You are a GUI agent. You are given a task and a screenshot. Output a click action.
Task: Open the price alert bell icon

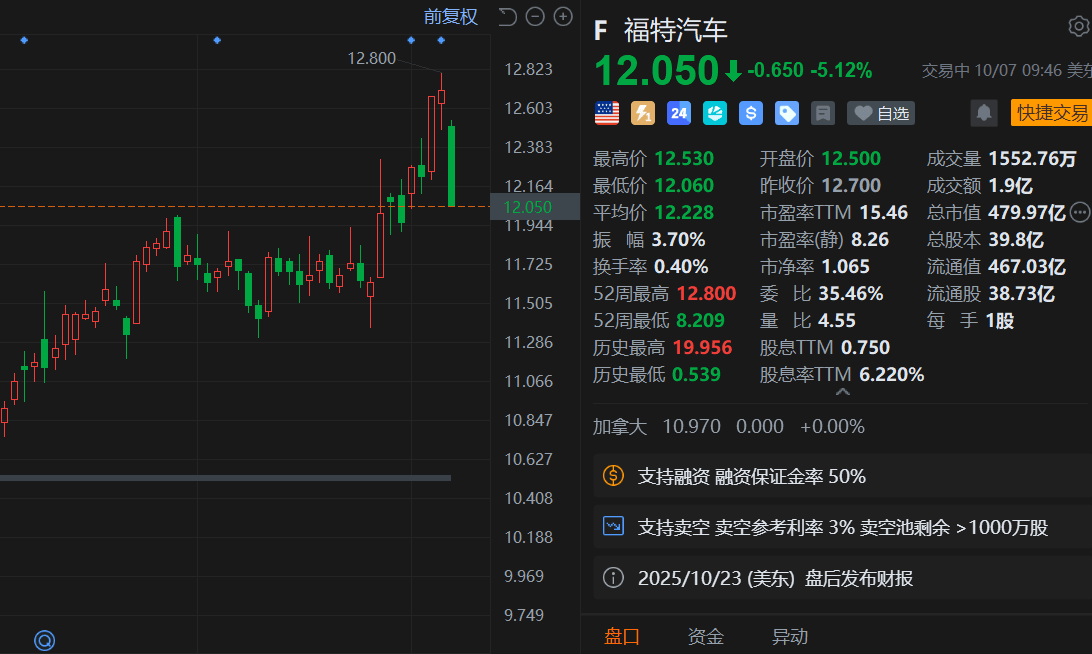pos(984,113)
